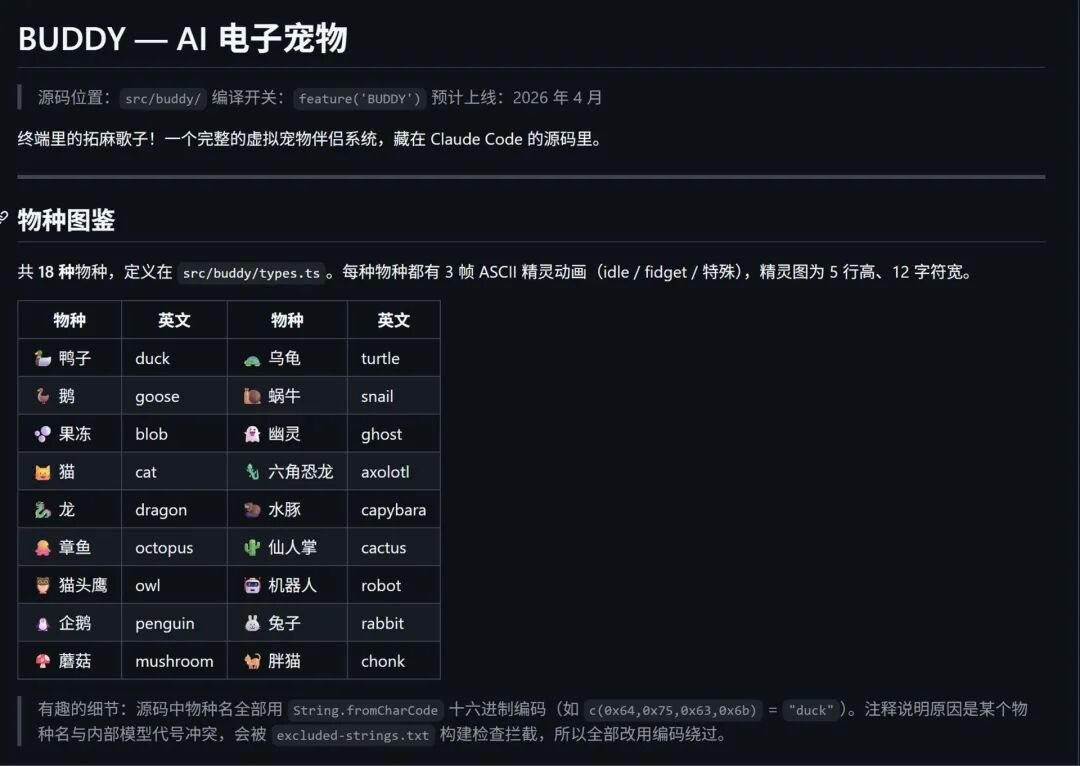
Task: Click the BUDDY — AI 电子宠物 page title
Action: click(183, 39)
